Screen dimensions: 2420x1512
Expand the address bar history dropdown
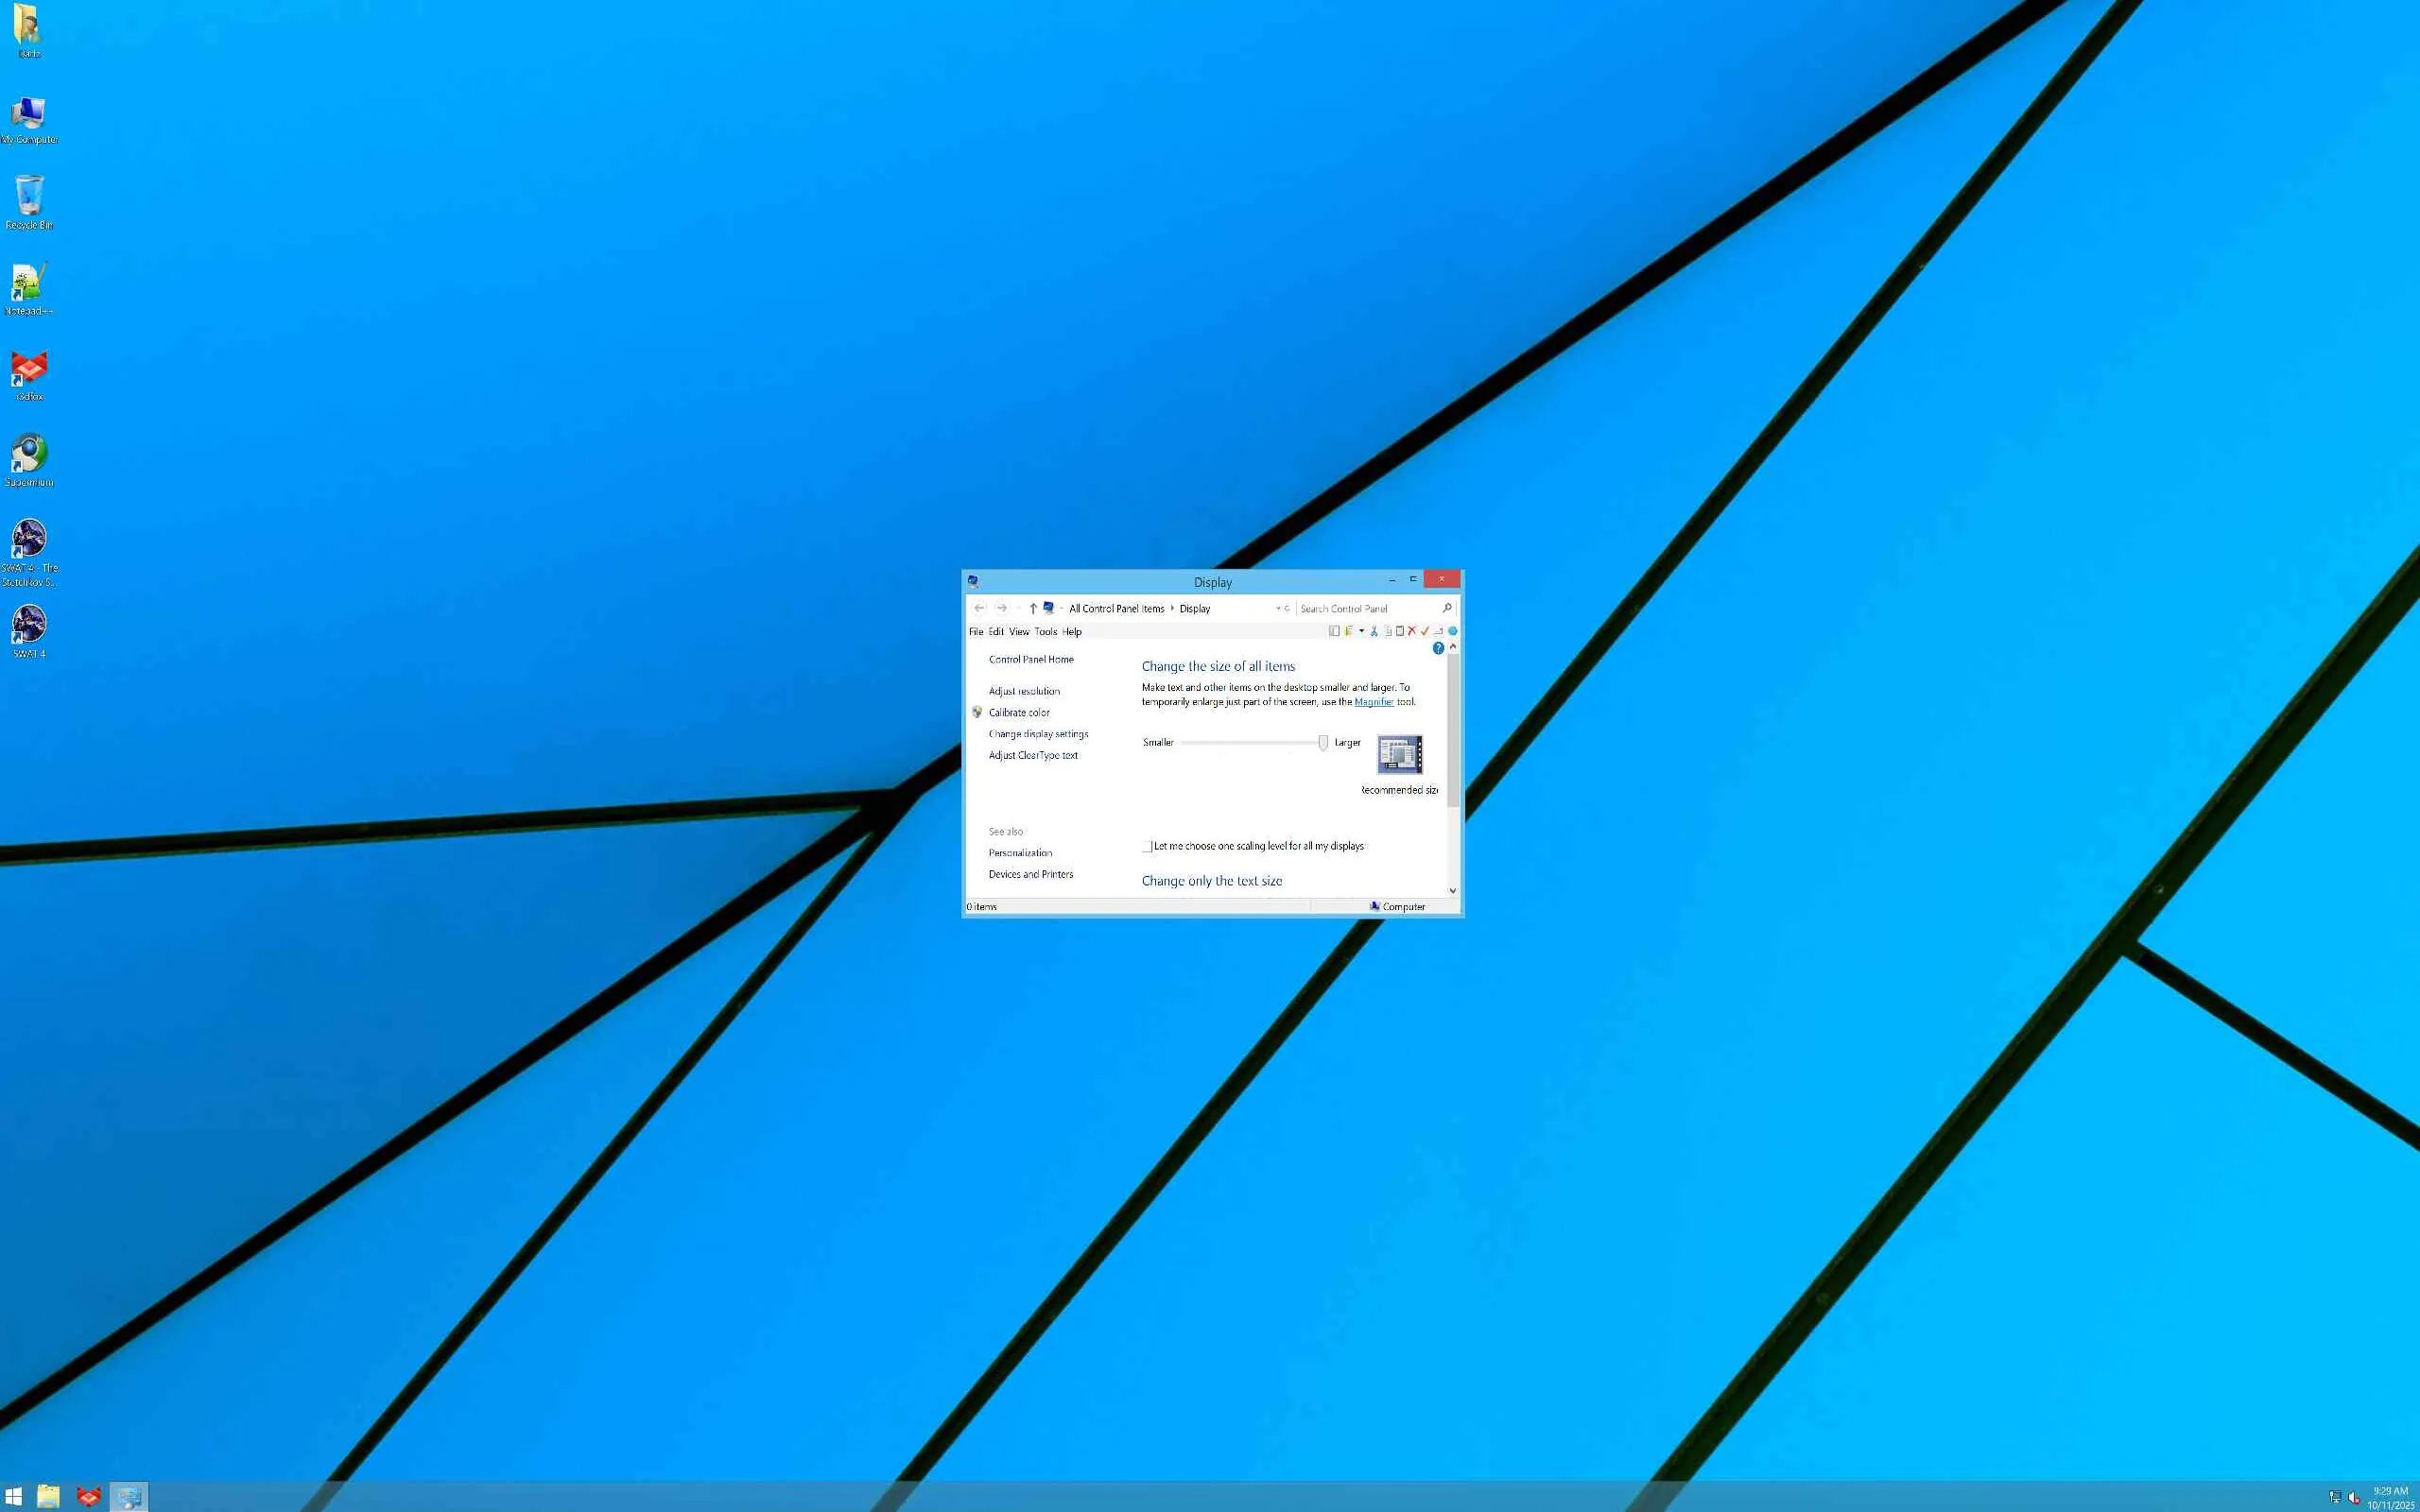click(x=1277, y=608)
